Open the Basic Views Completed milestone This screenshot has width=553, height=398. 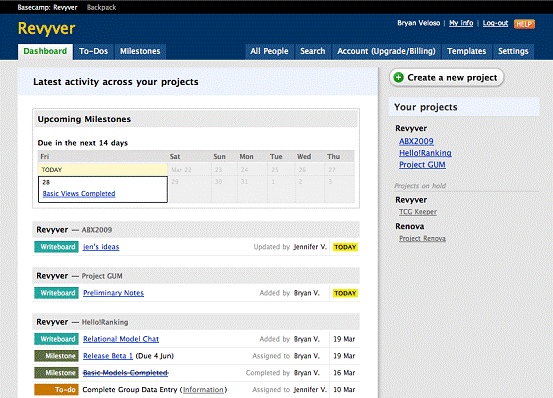click(x=79, y=194)
